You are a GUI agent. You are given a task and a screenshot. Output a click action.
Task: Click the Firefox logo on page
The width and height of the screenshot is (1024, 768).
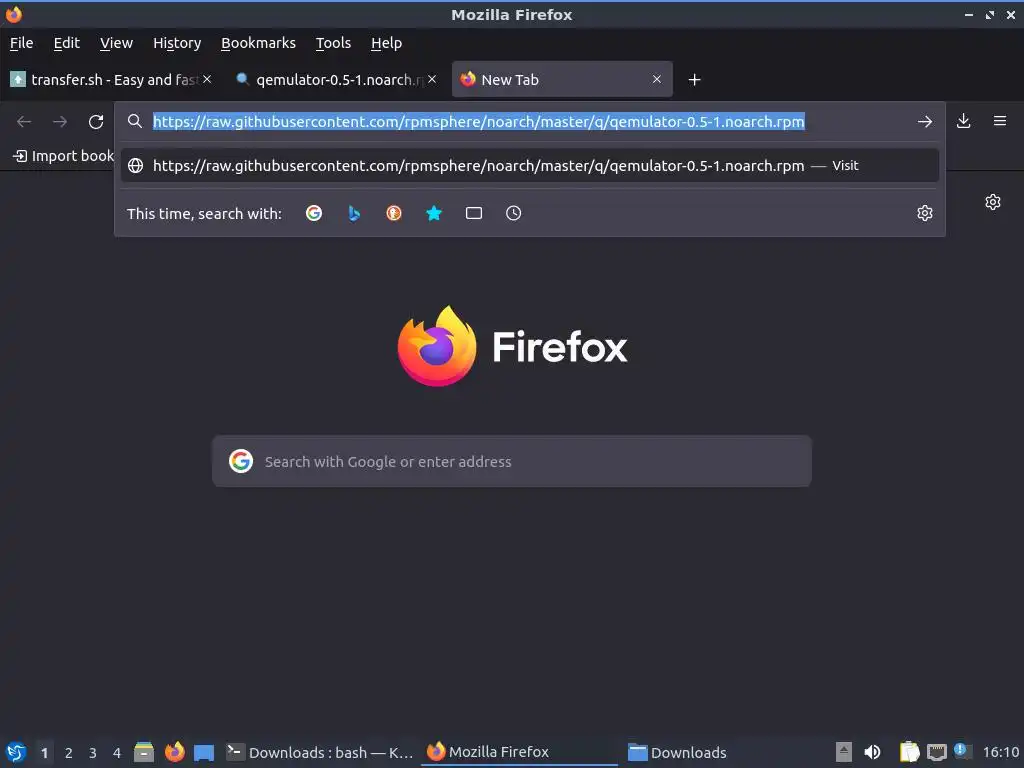tap(512, 346)
